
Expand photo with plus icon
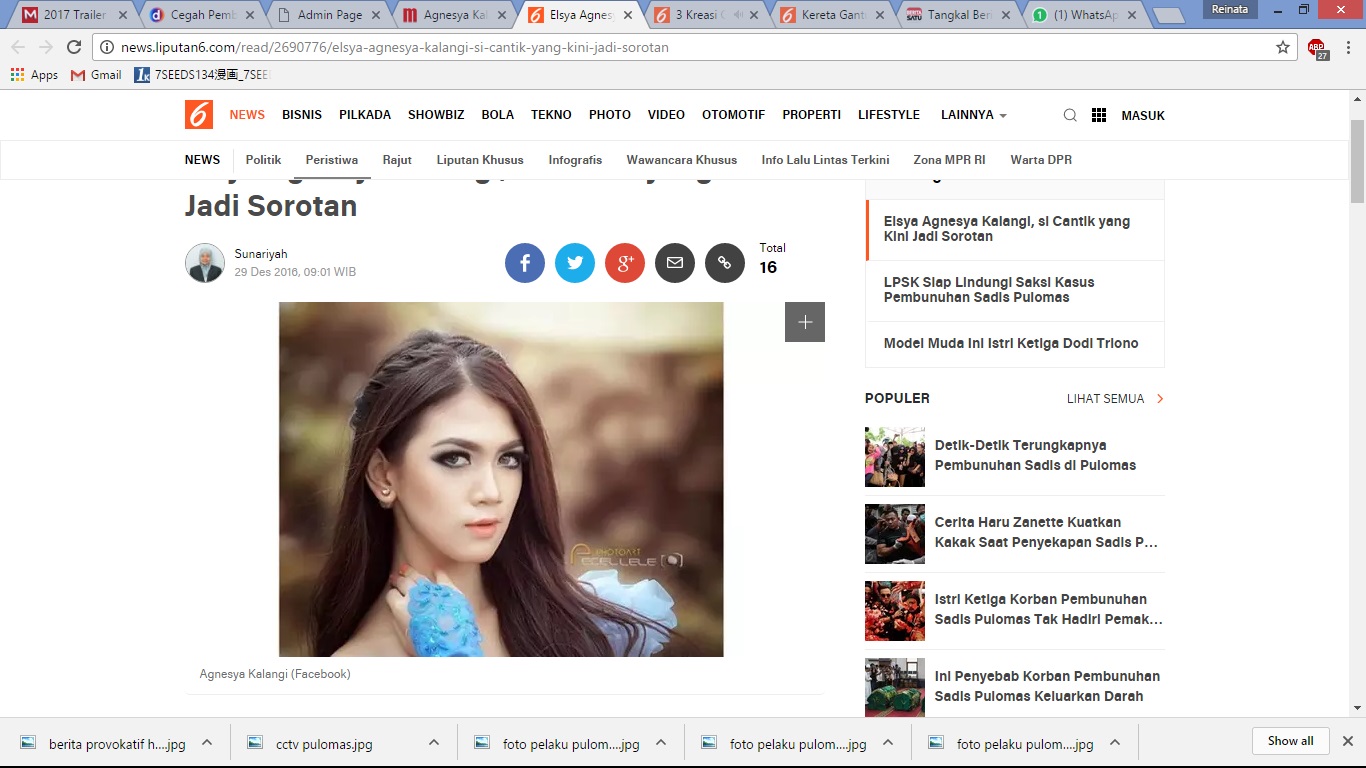(x=805, y=322)
